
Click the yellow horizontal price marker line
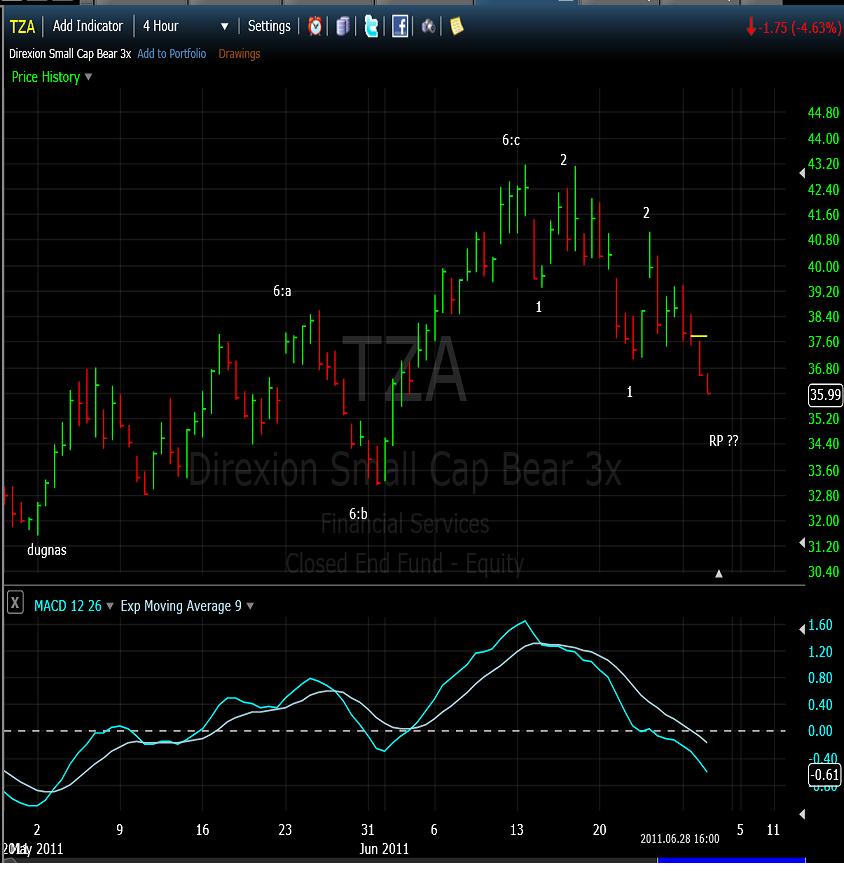click(699, 336)
